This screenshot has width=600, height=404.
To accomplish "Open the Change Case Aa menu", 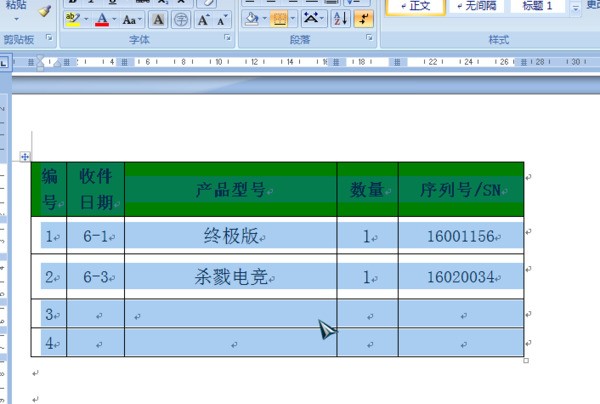I will (132, 20).
